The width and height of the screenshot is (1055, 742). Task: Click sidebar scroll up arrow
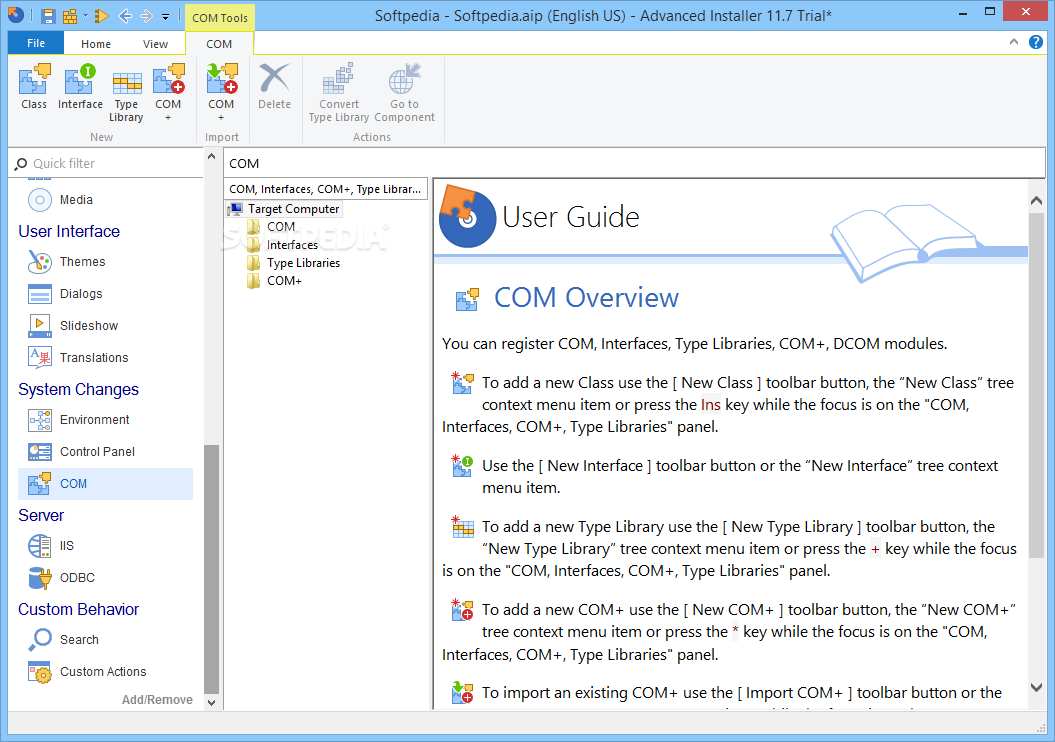pos(211,157)
